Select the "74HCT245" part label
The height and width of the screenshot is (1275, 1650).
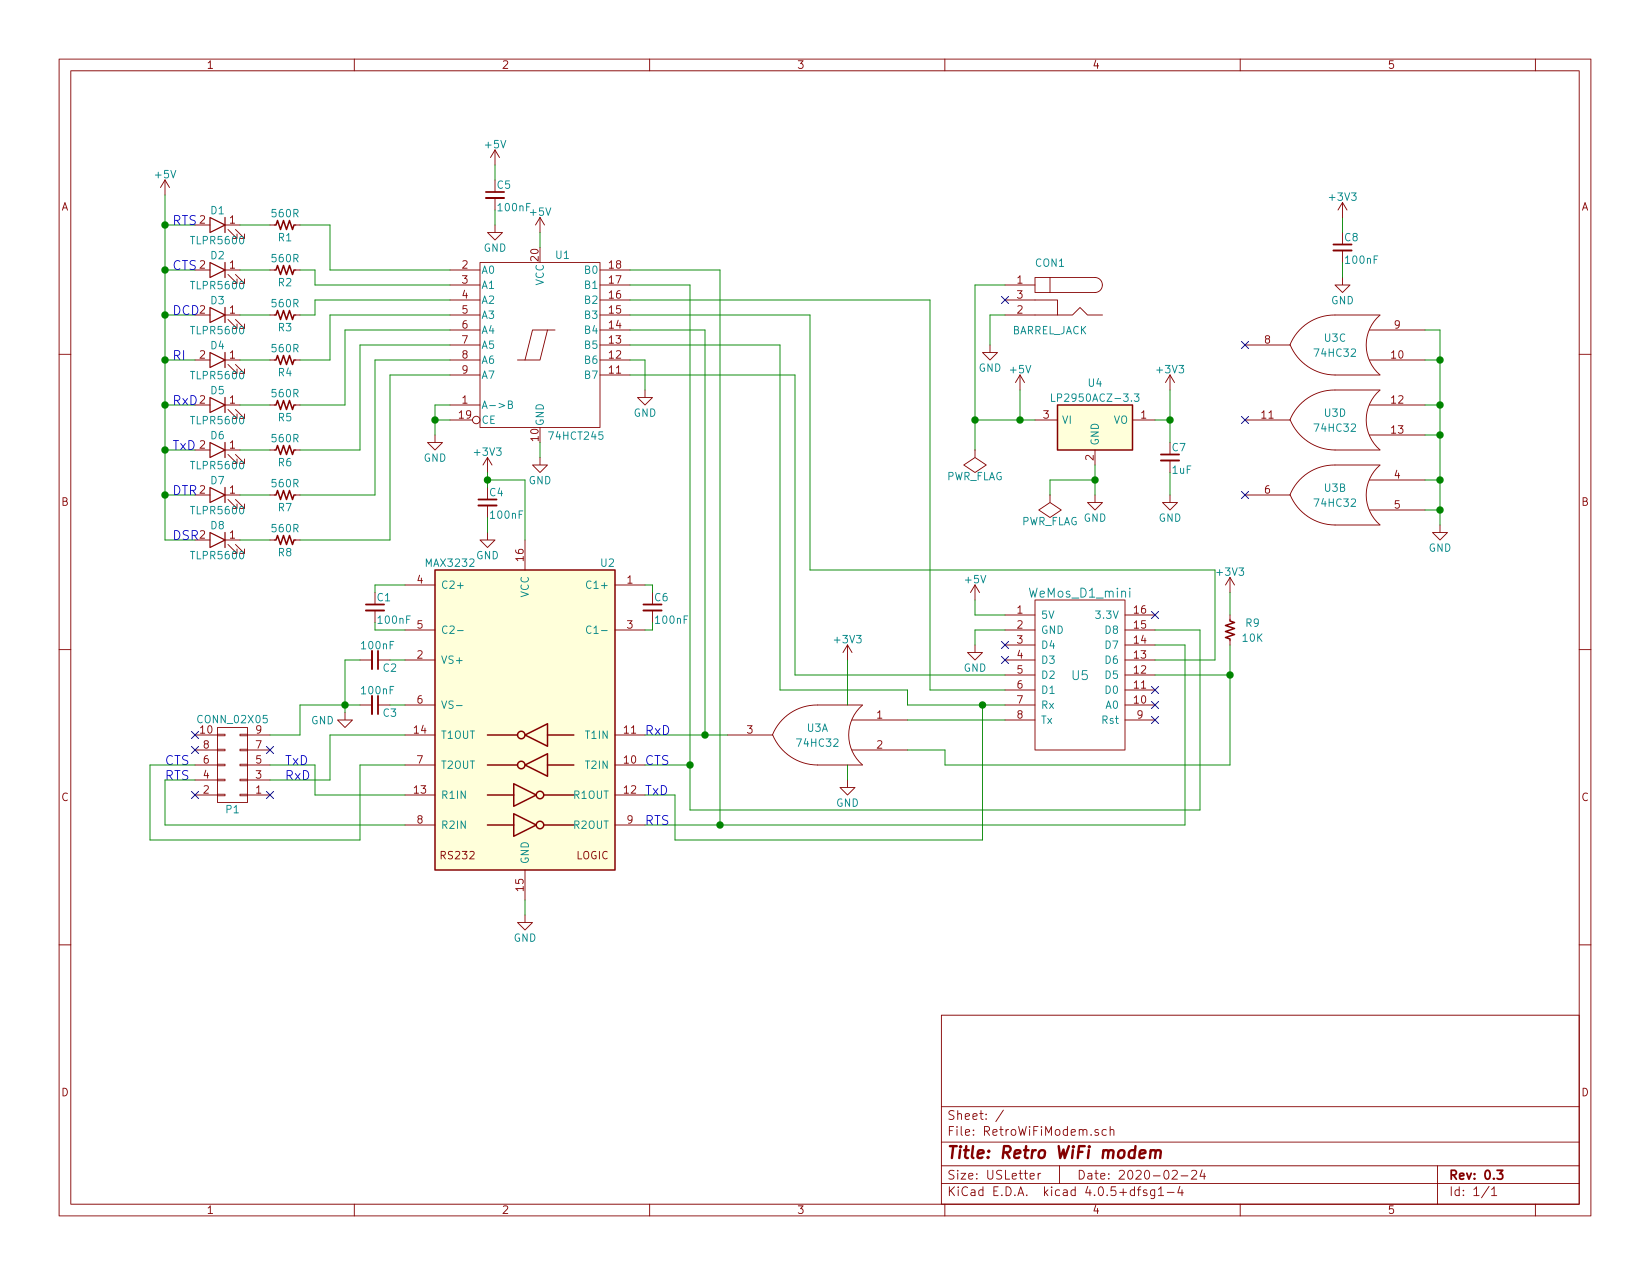pos(576,436)
